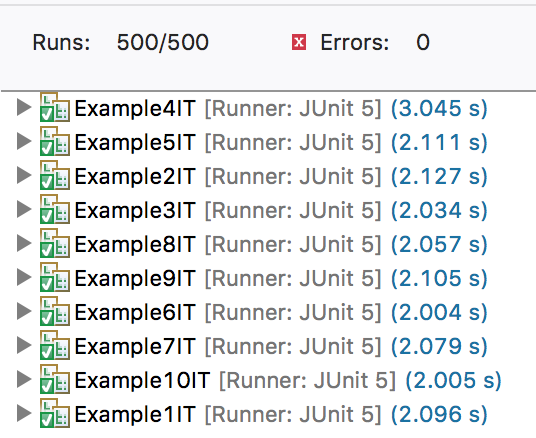Screen dimensions: 536x438
Task: Click the Example4IT test suite icon
Action: (x=55, y=107)
